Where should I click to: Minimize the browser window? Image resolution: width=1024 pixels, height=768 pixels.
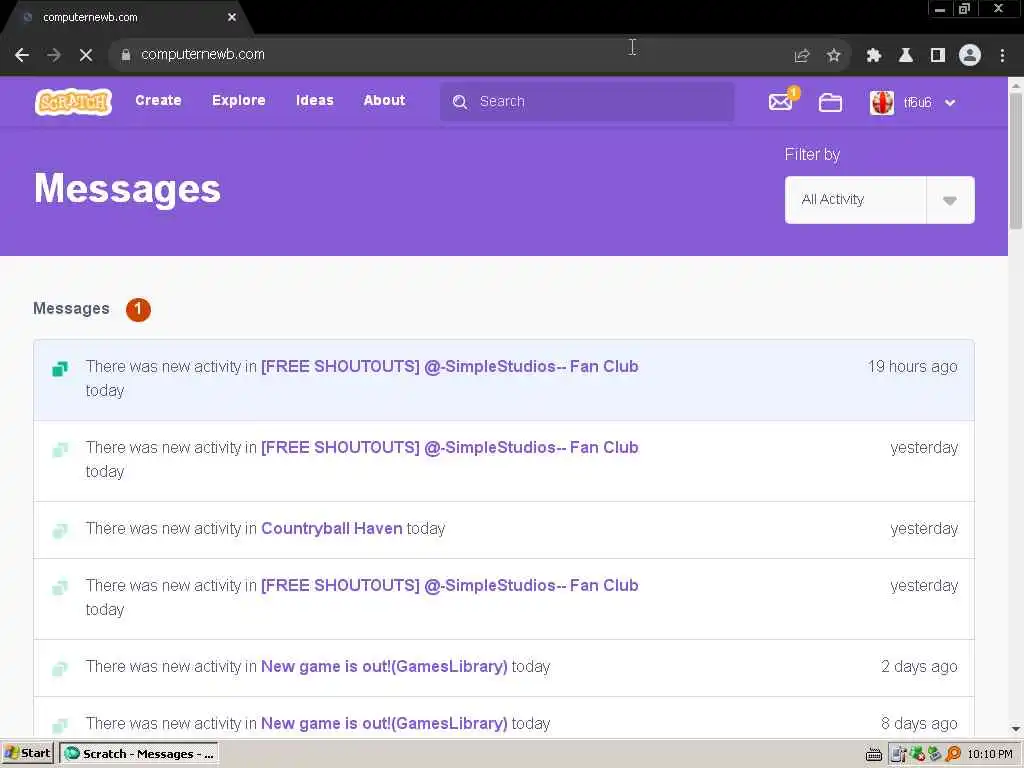point(940,9)
